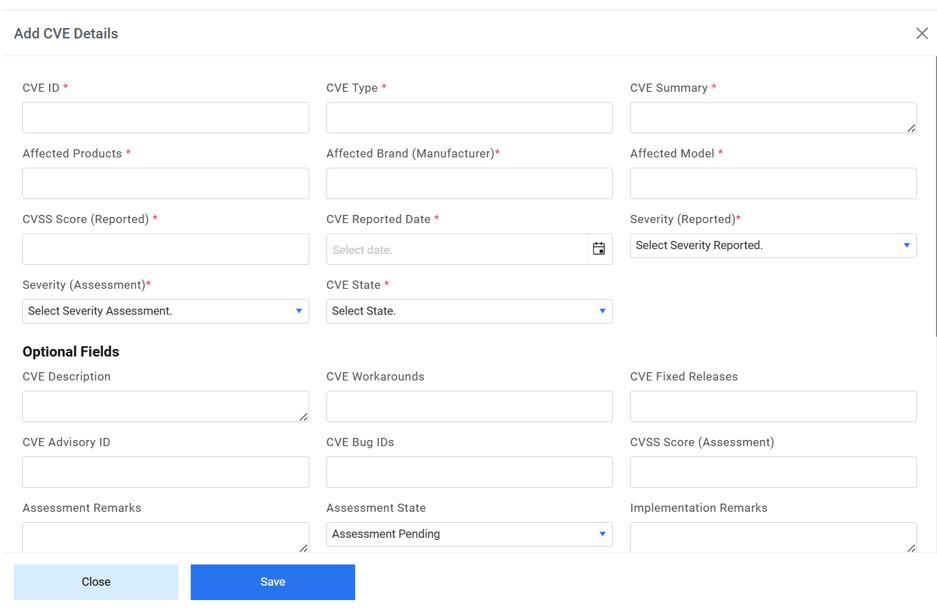Open the CVE Reported Date calendar picker

pos(599,249)
